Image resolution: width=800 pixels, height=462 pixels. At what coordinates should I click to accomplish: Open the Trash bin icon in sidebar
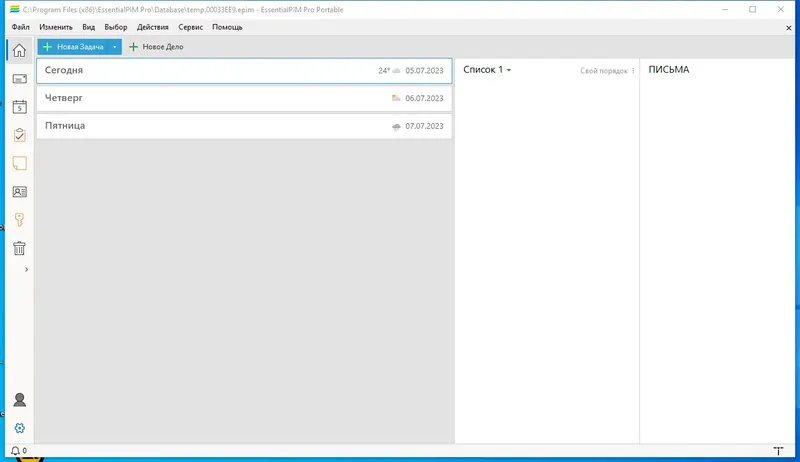pyautogui.click(x=19, y=248)
